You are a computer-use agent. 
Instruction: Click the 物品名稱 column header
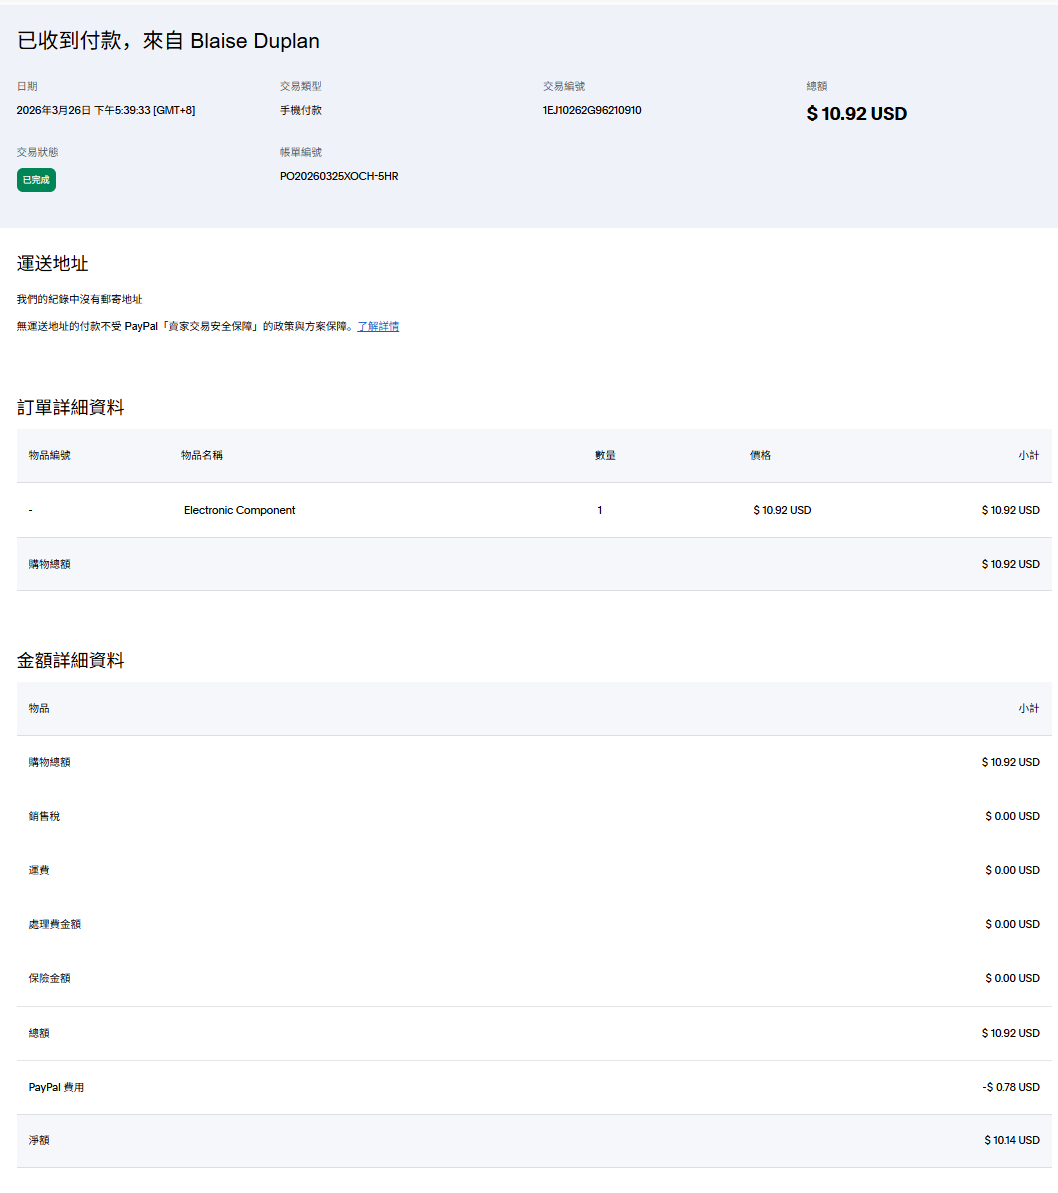pyautogui.click(x=202, y=455)
